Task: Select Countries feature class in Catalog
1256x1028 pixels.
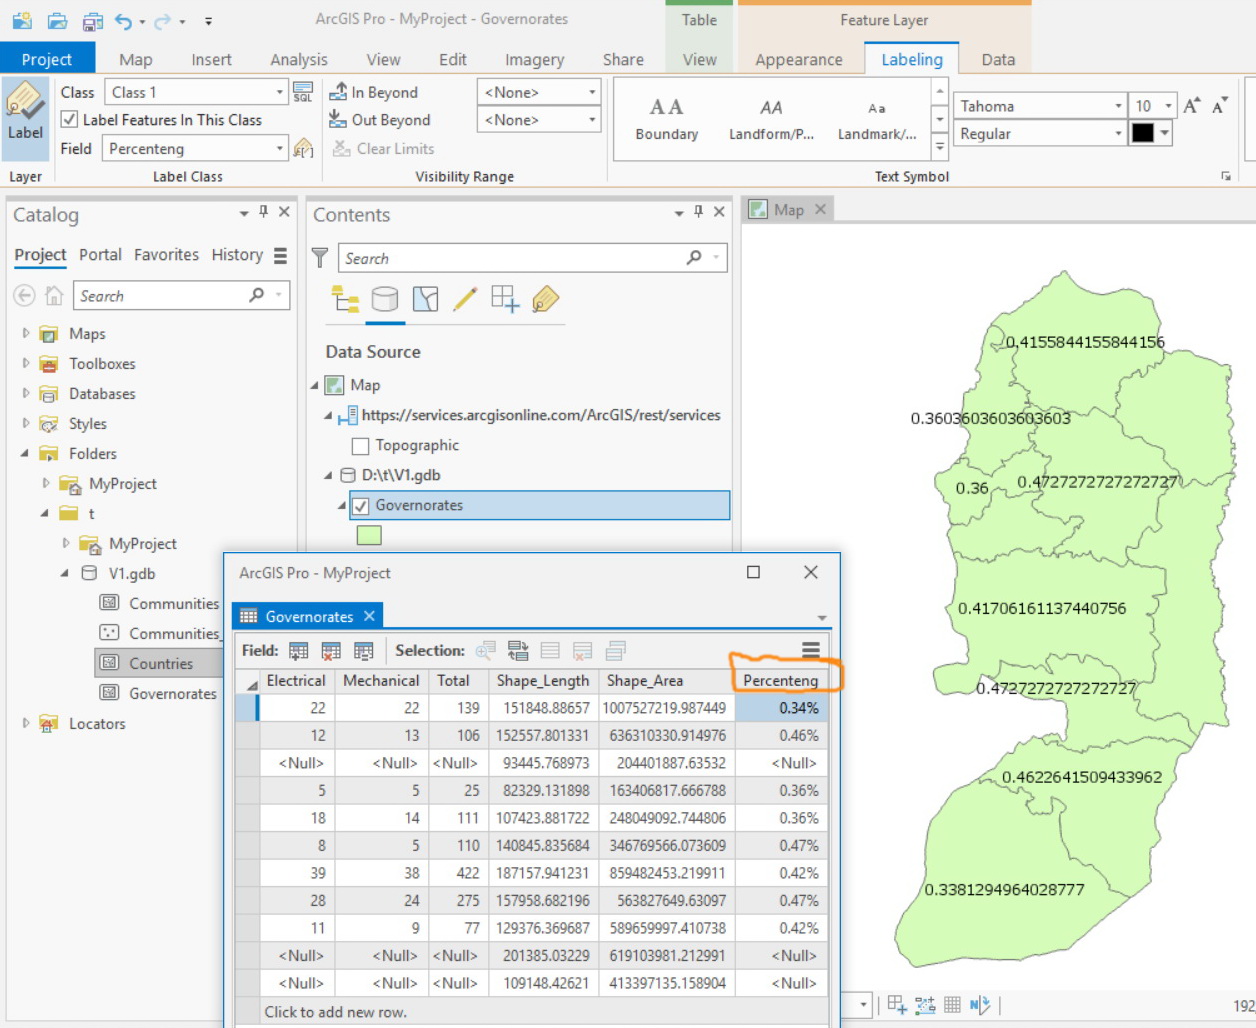Action: click(160, 663)
